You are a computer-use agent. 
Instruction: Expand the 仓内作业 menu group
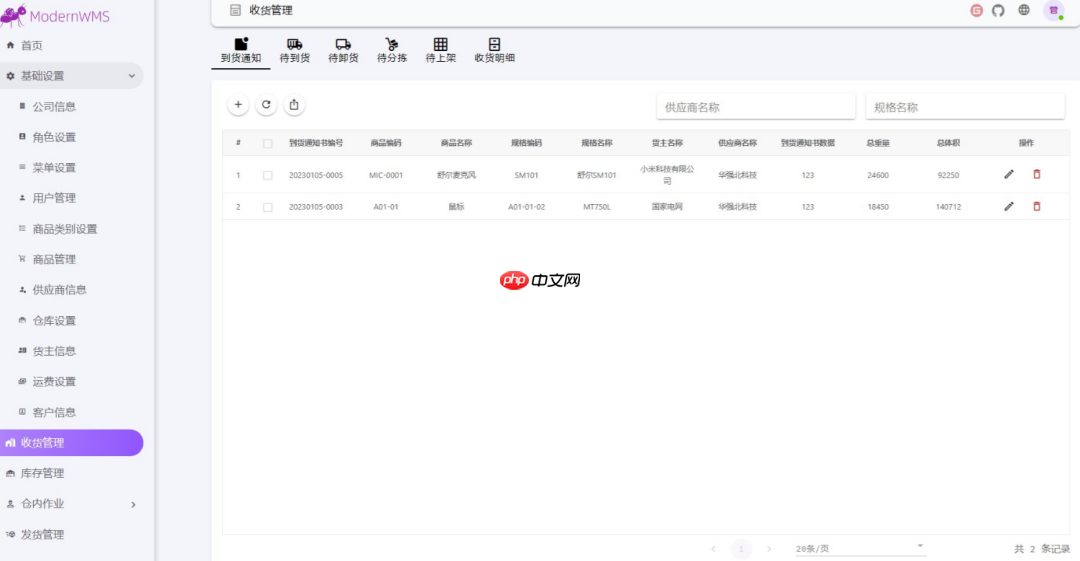pos(72,504)
